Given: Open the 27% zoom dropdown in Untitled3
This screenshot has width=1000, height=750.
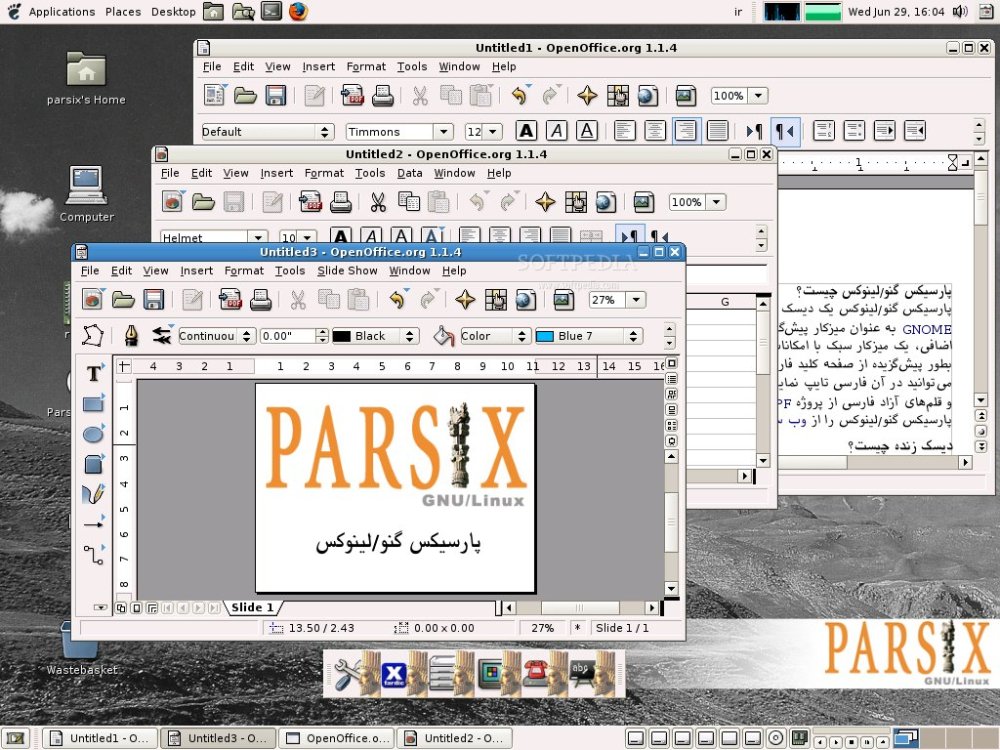Looking at the screenshot, I should click(x=636, y=300).
